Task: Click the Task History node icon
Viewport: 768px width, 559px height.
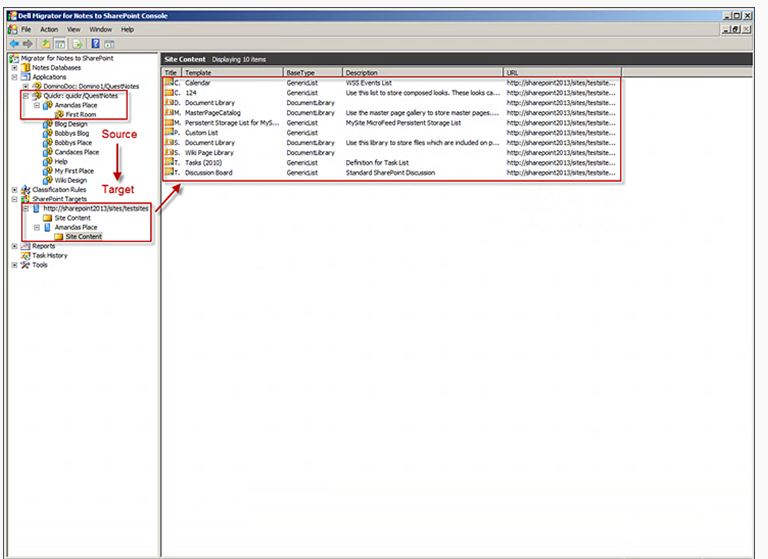Action: click(x=26, y=255)
